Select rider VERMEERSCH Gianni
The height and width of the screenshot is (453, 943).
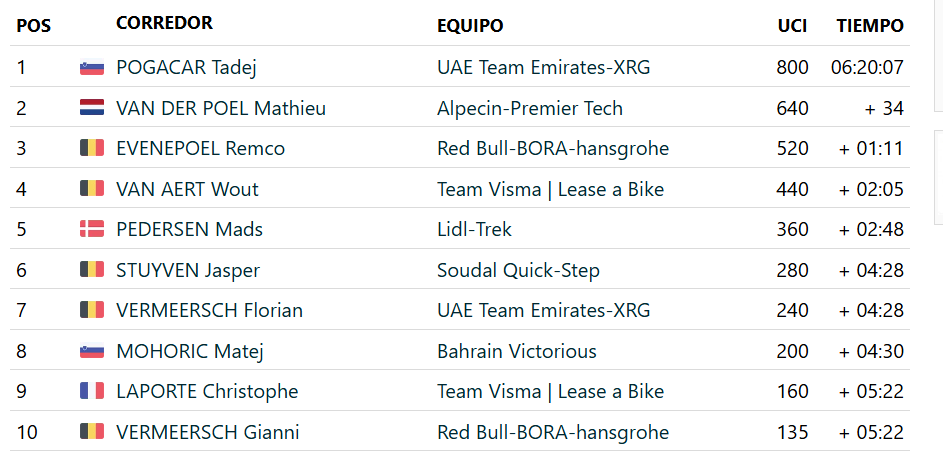pos(207,432)
